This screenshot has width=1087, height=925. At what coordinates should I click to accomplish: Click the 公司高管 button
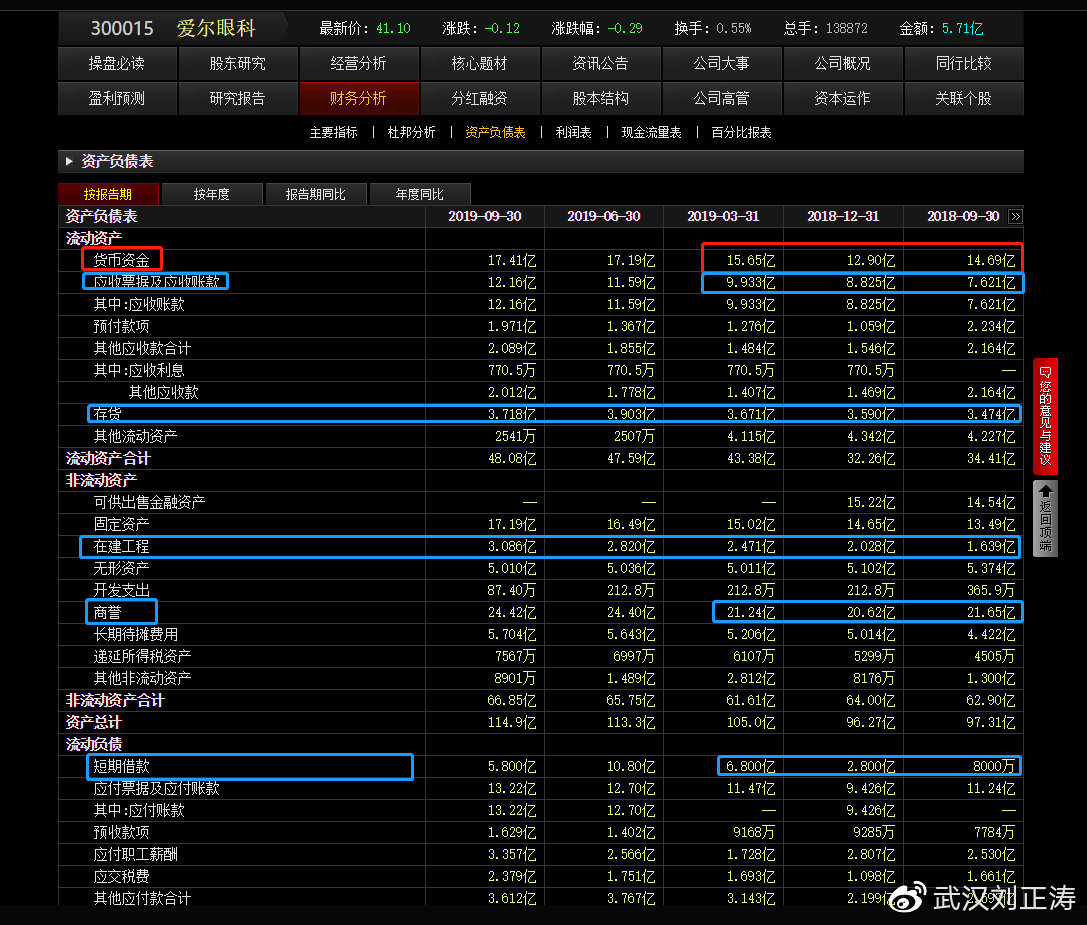click(721, 98)
